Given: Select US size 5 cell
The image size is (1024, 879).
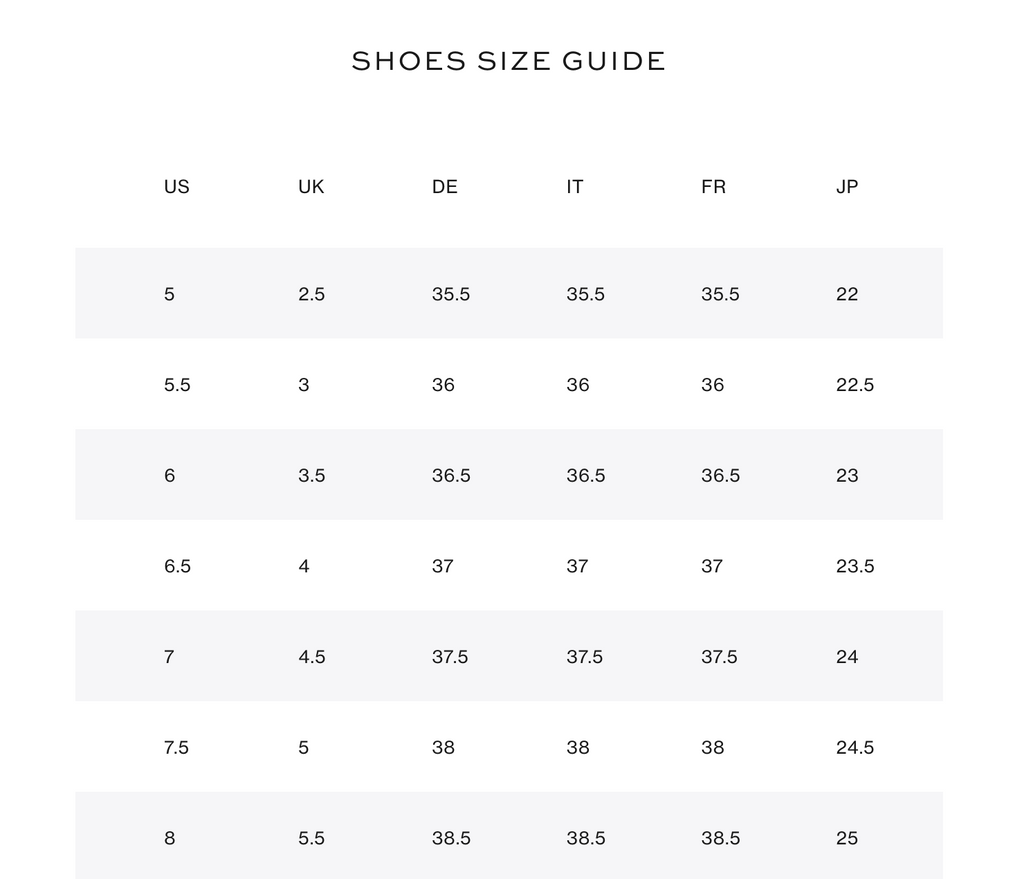Looking at the screenshot, I should pos(169,295).
